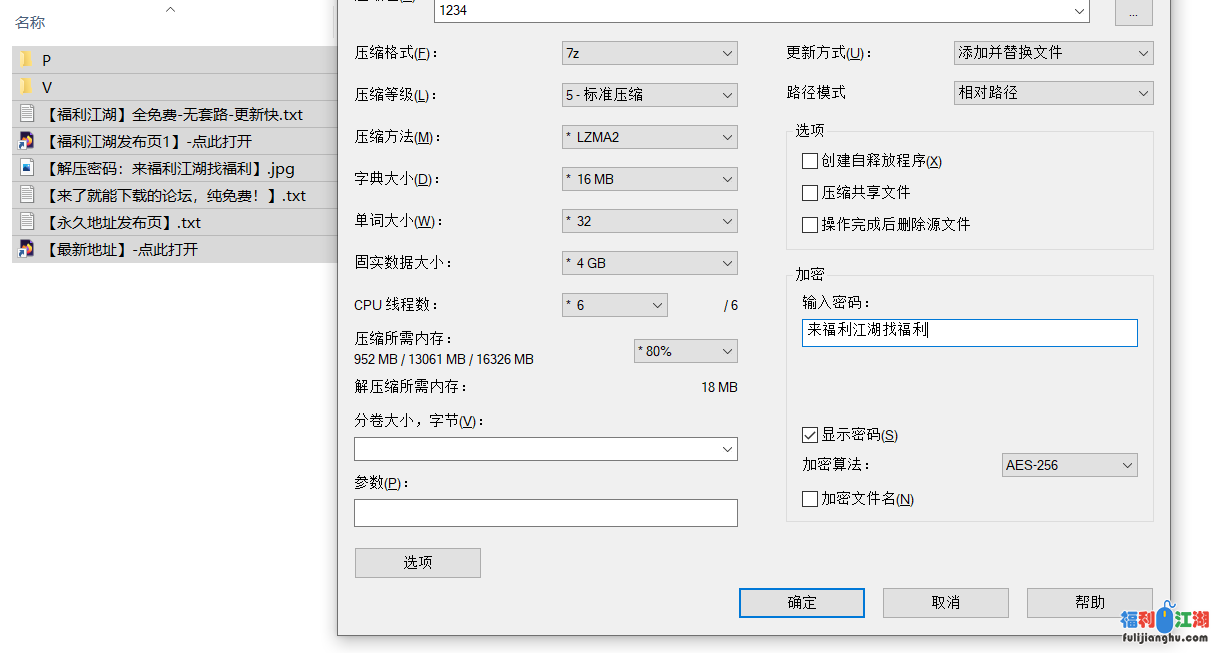
Task: Click the 确定 button
Action: (801, 602)
